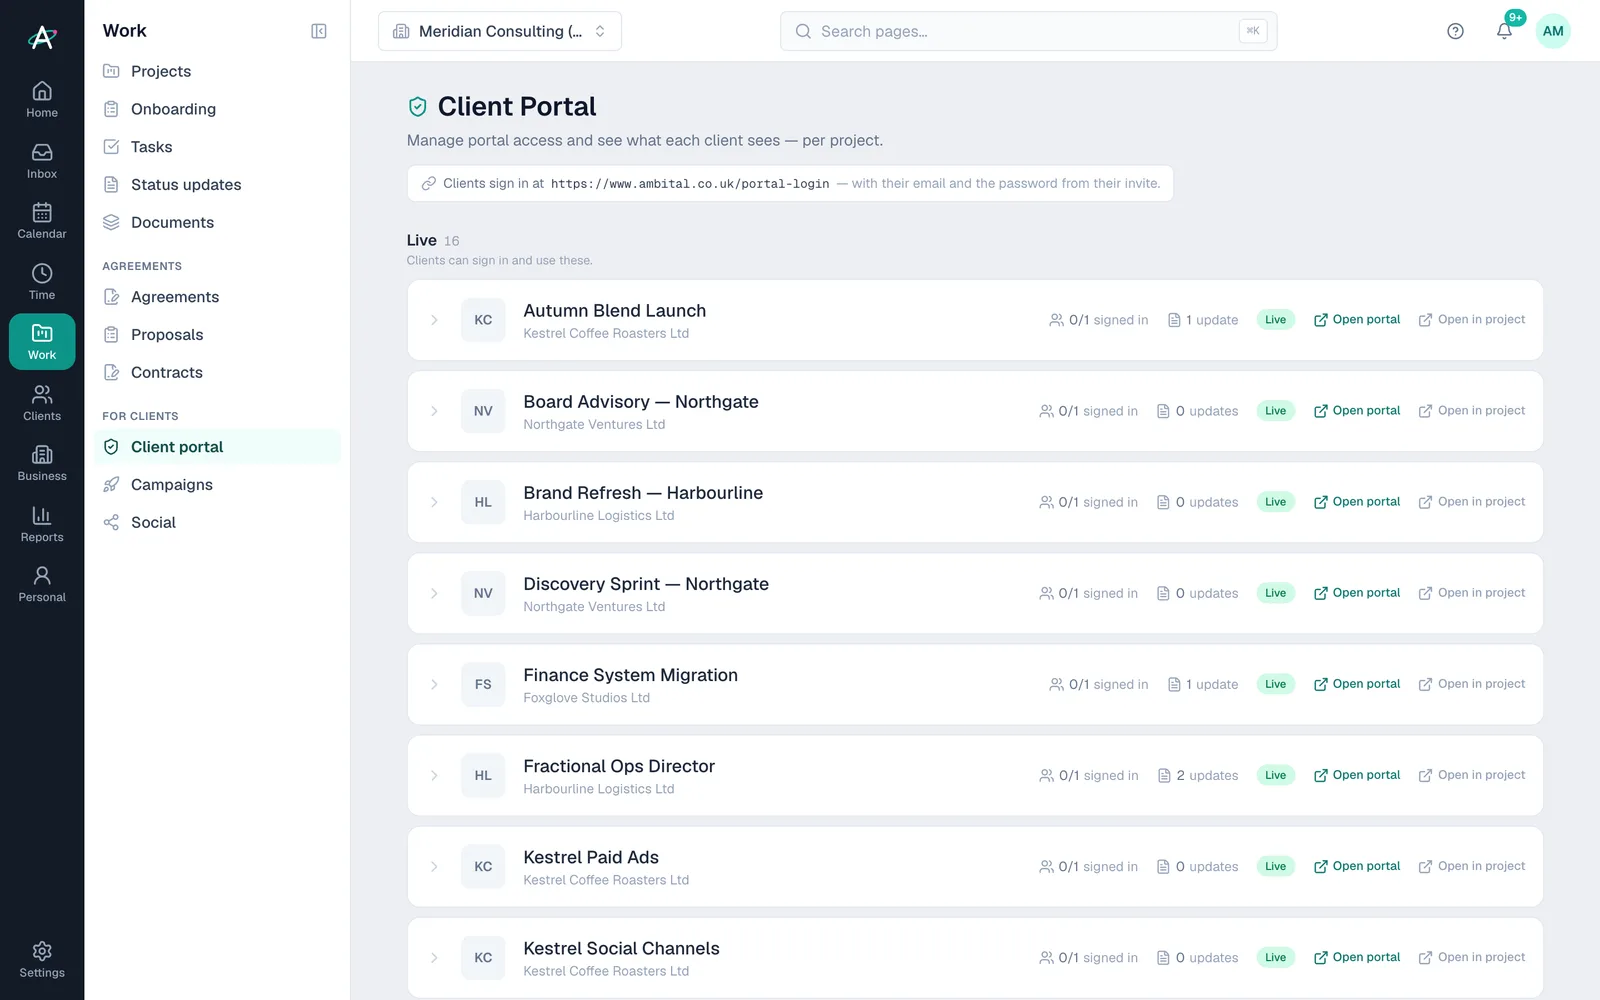Screen dimensions: 1600x1000
Task: Collapse the Work sidebar panel icon
Action: [319, 31]
